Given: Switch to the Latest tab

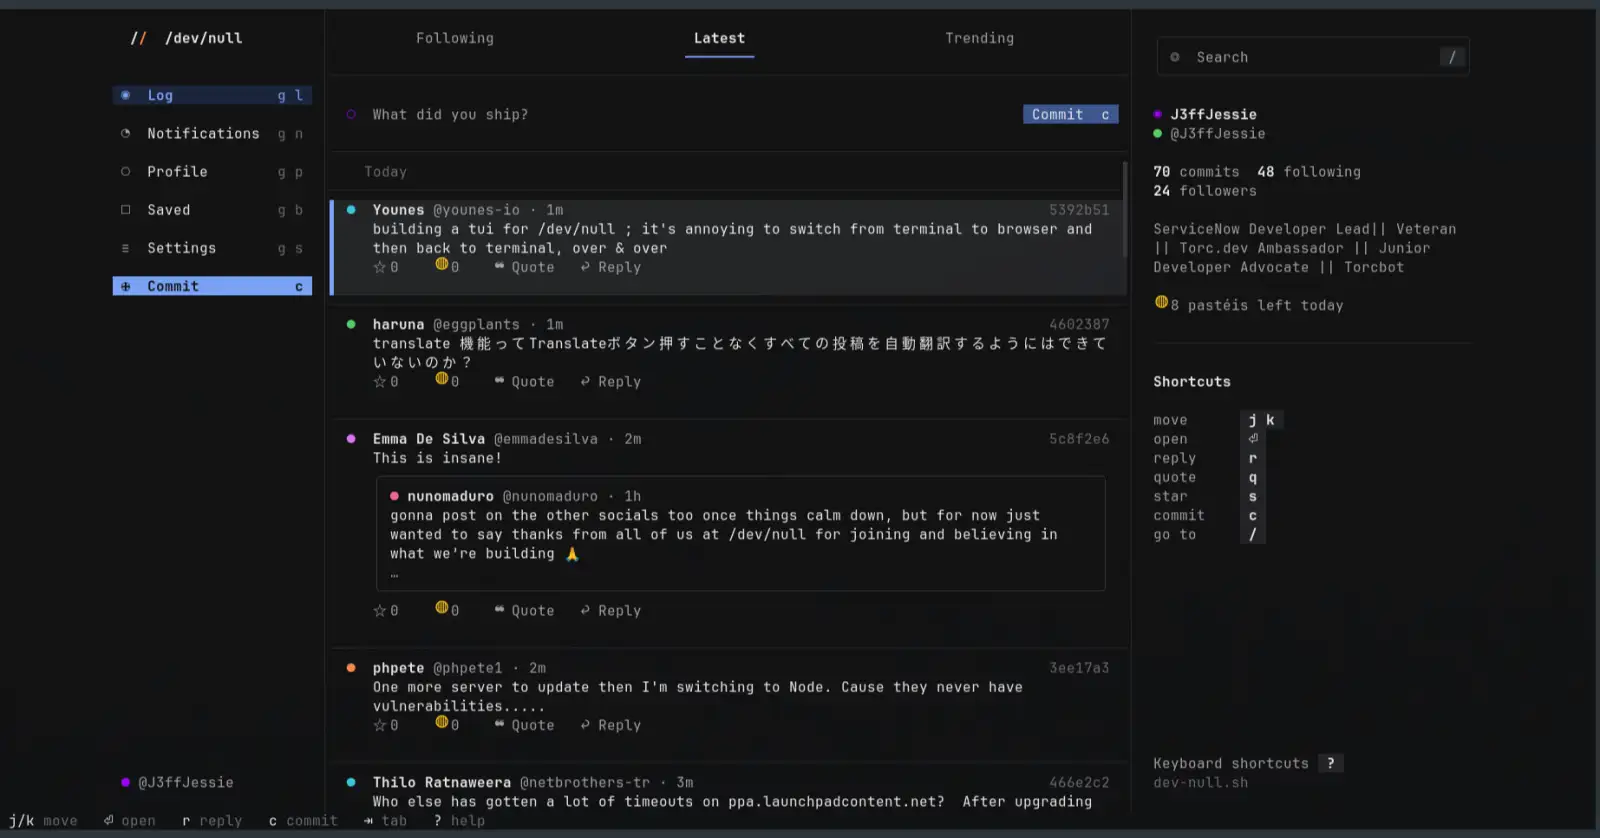Looking at the screenshot, I should coord(720,38).
